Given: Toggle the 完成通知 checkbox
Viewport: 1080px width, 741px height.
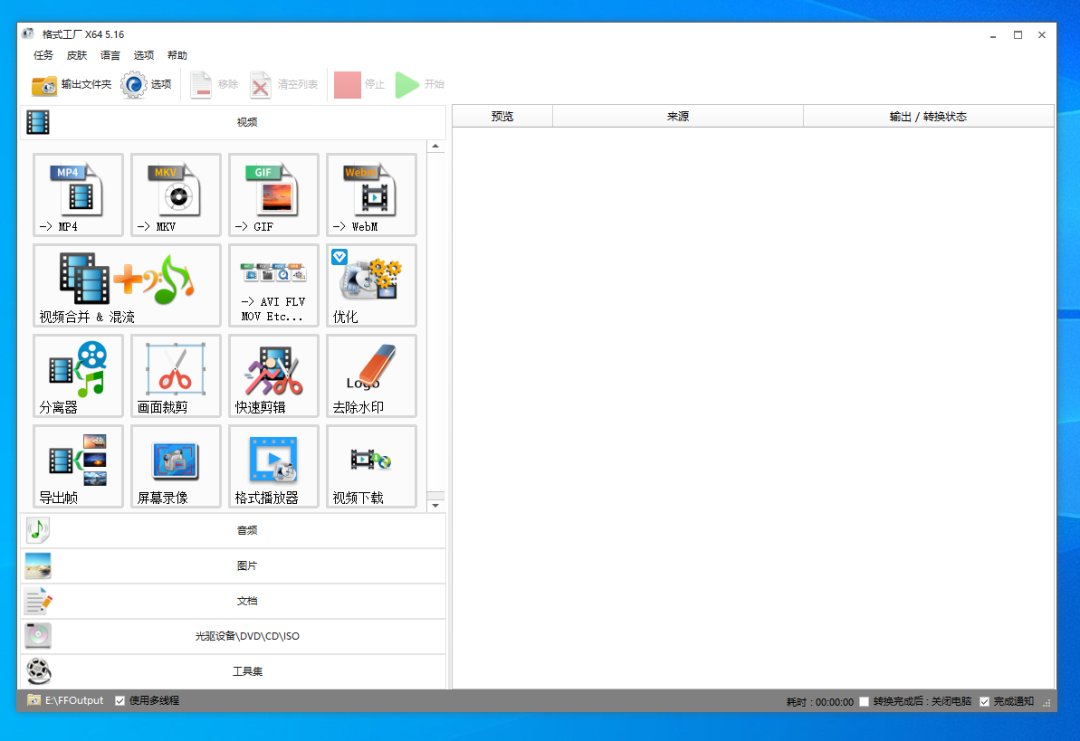Looking at the screenshot, I should (984, 701).
